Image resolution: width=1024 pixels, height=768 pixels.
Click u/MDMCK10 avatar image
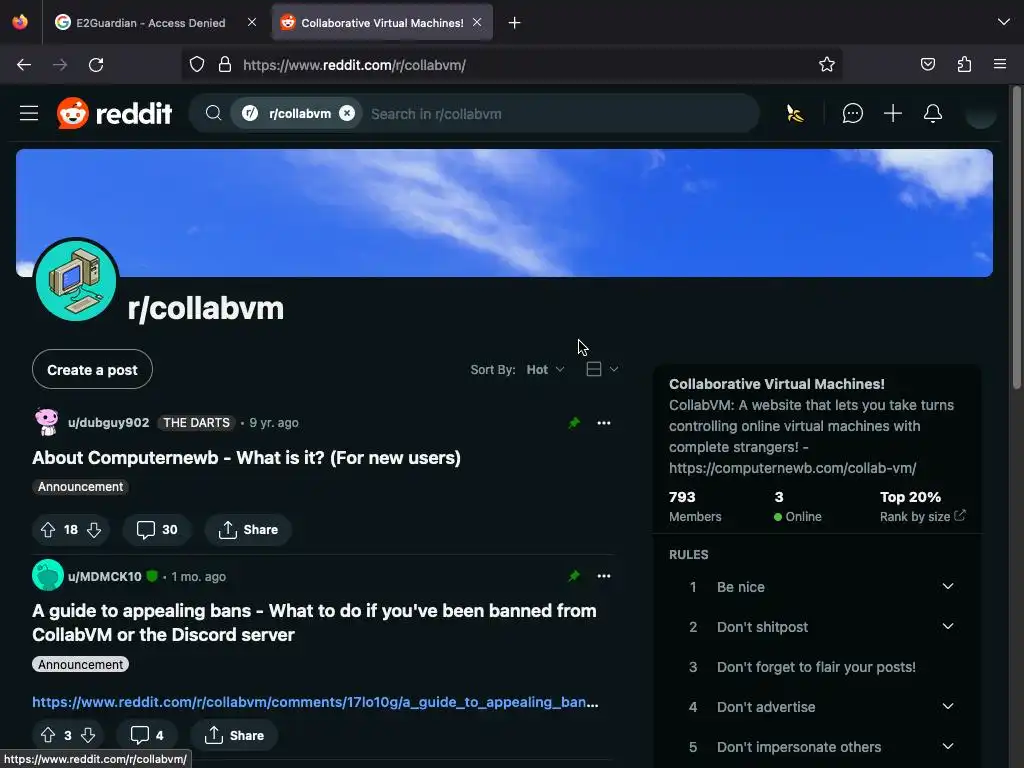click(48, 575)
